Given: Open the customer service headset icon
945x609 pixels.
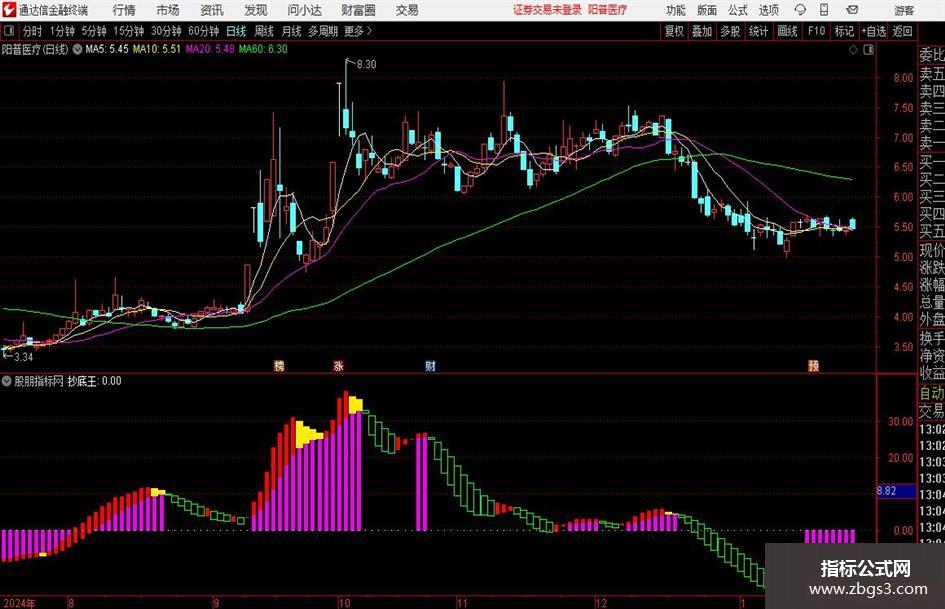Looking at the screenshot, I should point(800,10).
